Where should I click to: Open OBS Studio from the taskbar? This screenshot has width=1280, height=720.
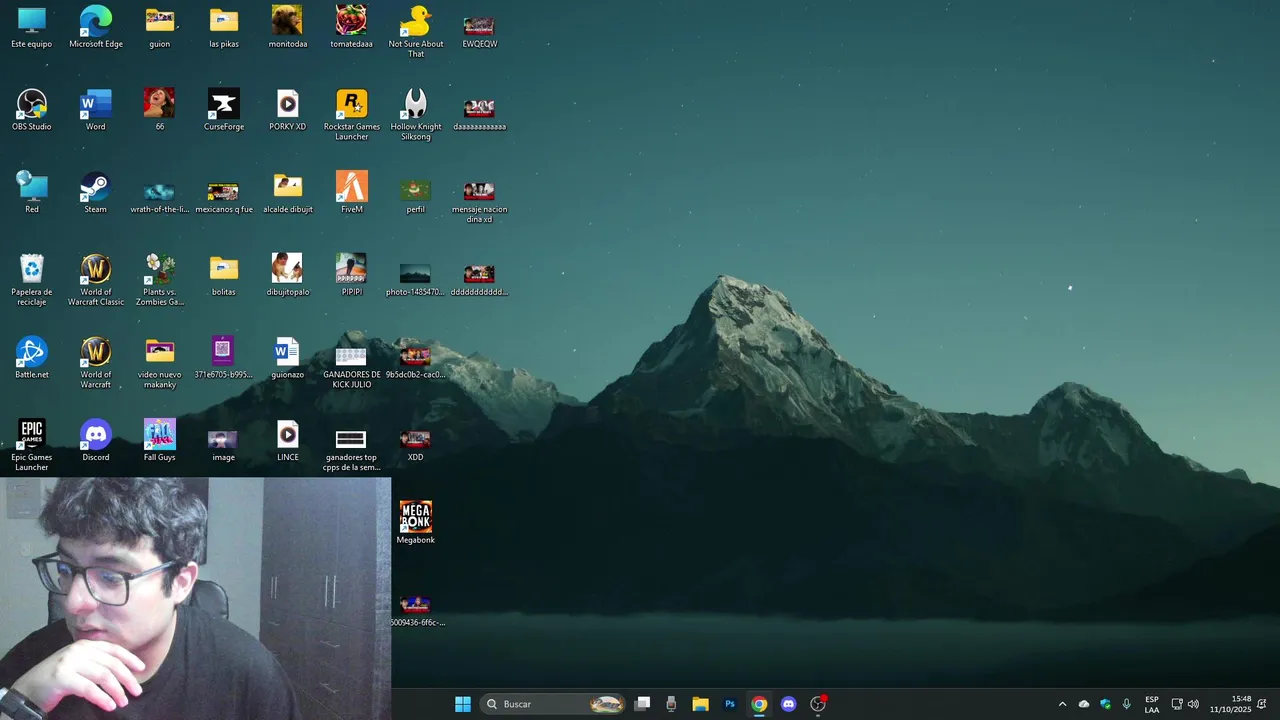[x=818, y=704]
